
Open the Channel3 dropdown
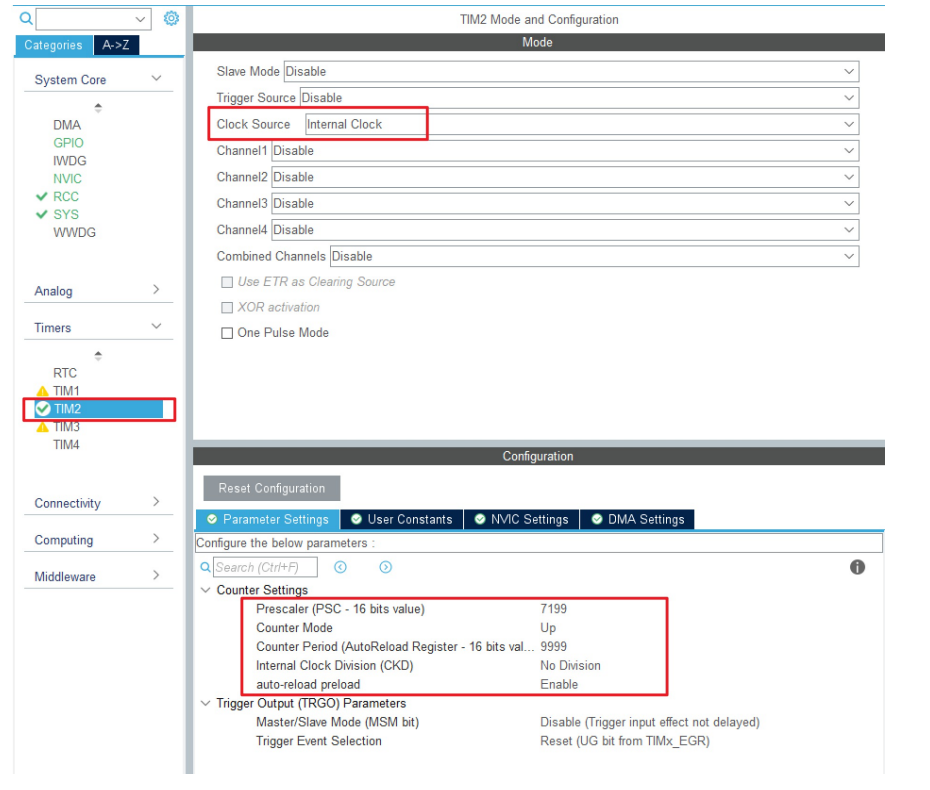click(x=565, y=203)
